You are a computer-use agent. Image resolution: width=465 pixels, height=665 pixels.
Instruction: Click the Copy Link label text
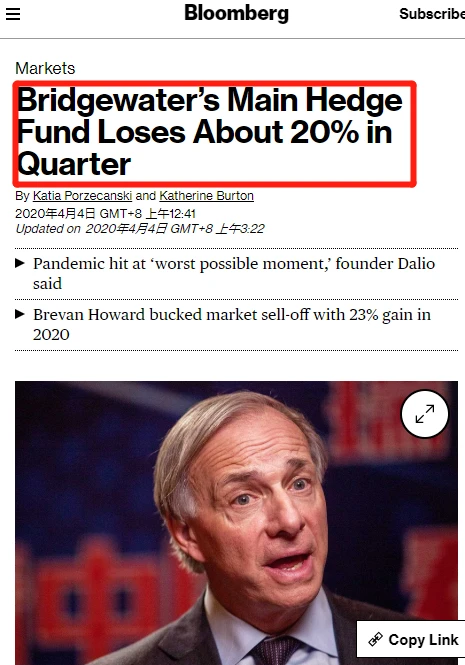click(423, 639)
